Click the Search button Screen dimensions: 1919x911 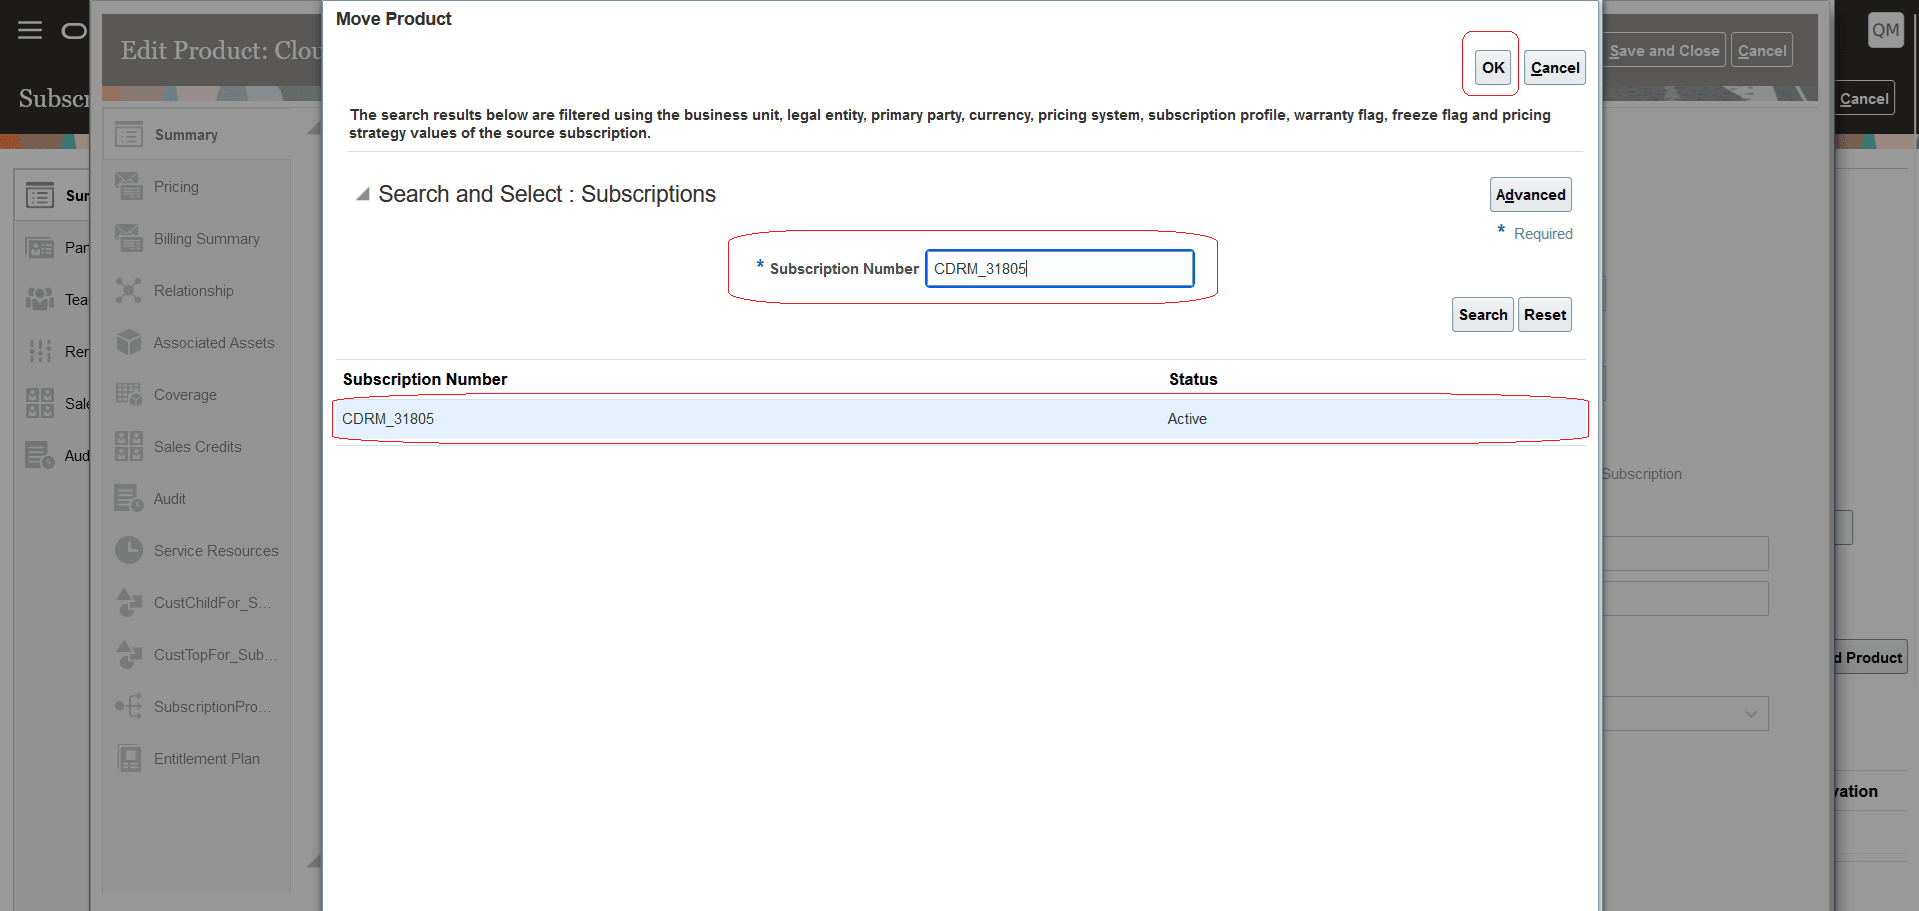point(1482,314)
